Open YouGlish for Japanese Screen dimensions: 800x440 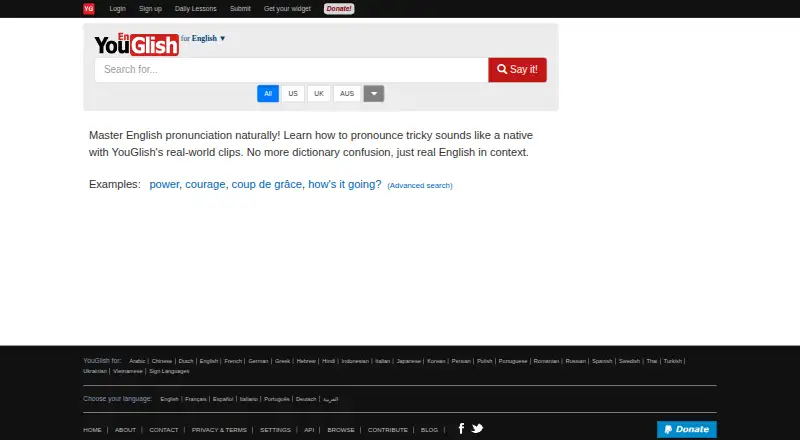point(409,361)
